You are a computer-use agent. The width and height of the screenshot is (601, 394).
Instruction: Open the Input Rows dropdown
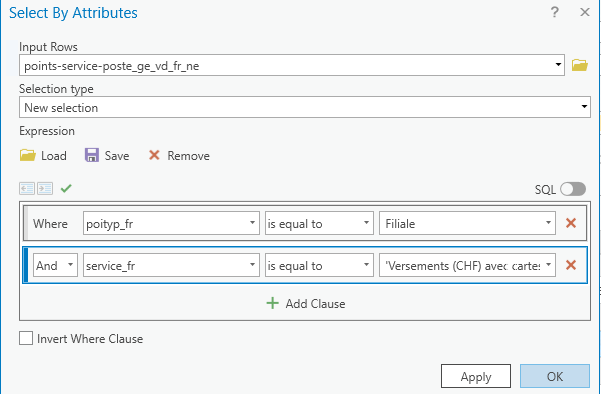coord(292,65)
